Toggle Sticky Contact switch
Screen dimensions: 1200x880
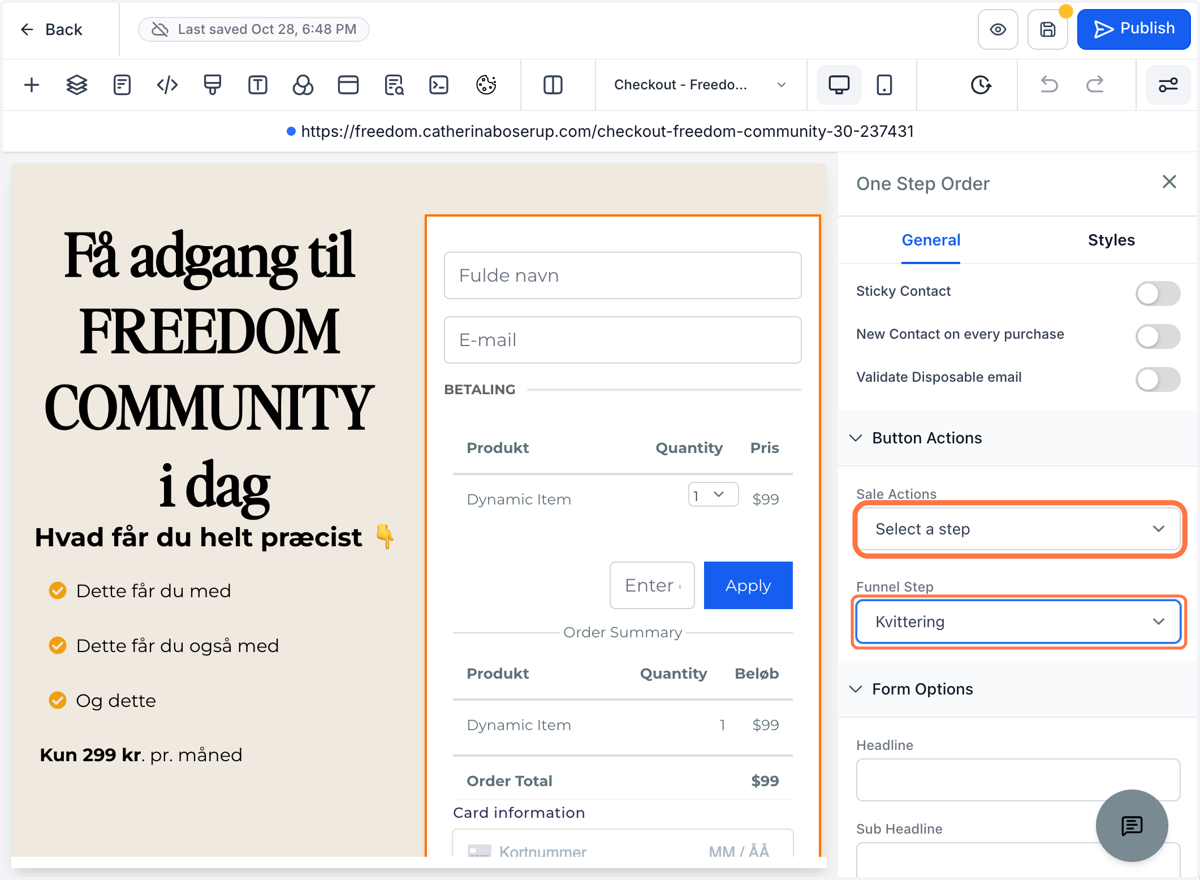pyautogui.click(x=1158, y=293)
